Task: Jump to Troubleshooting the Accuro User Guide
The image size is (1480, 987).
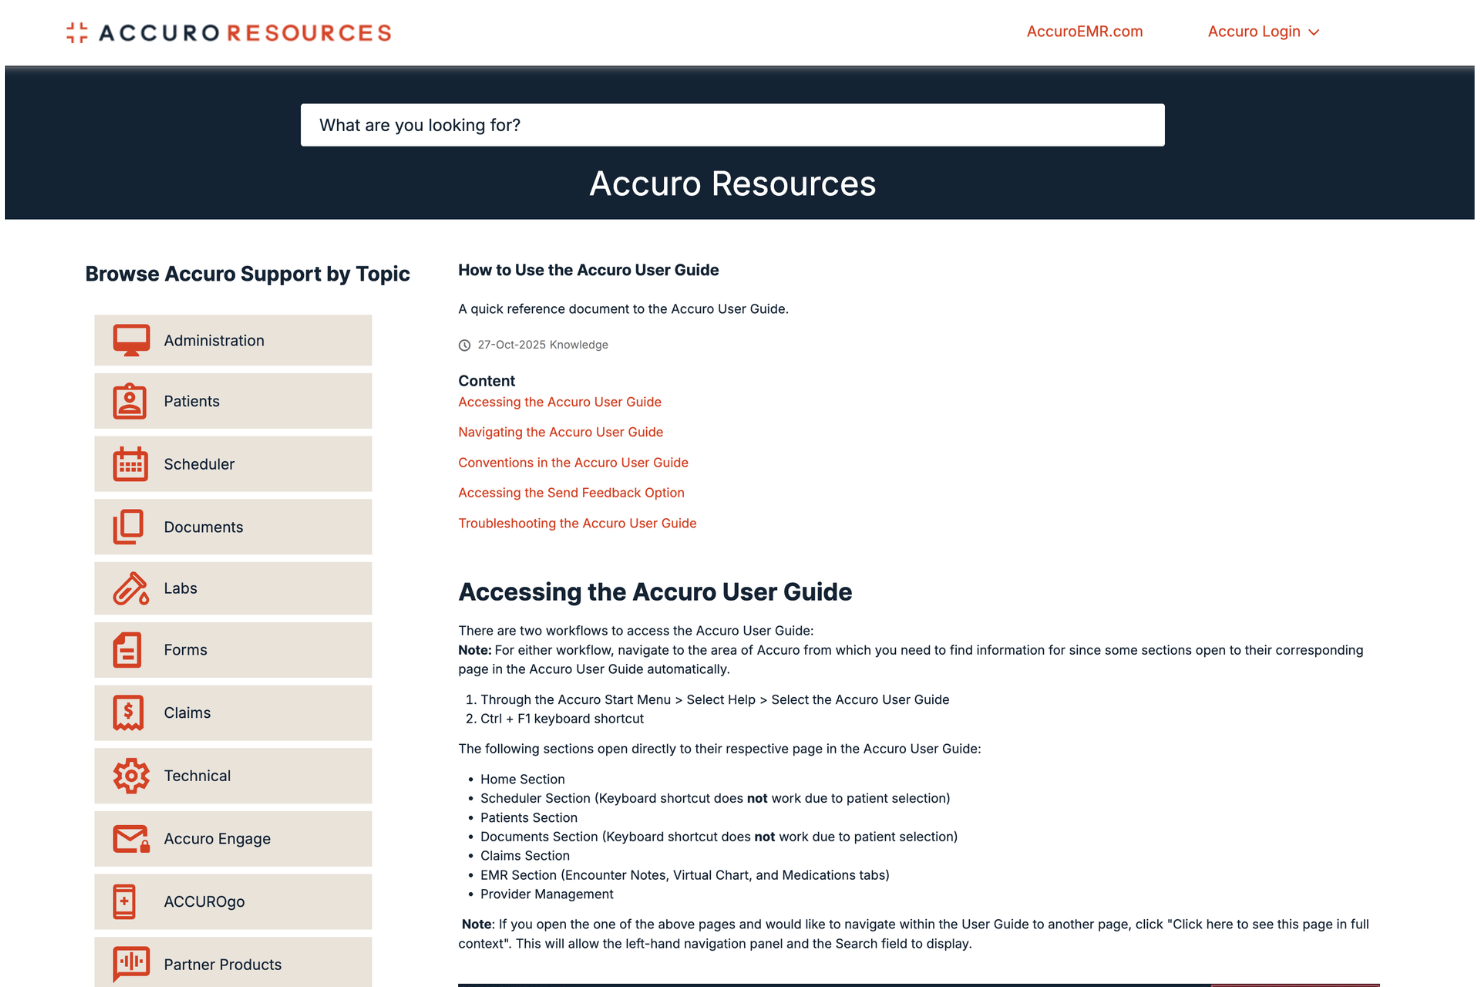Action: tap(577, 523)
